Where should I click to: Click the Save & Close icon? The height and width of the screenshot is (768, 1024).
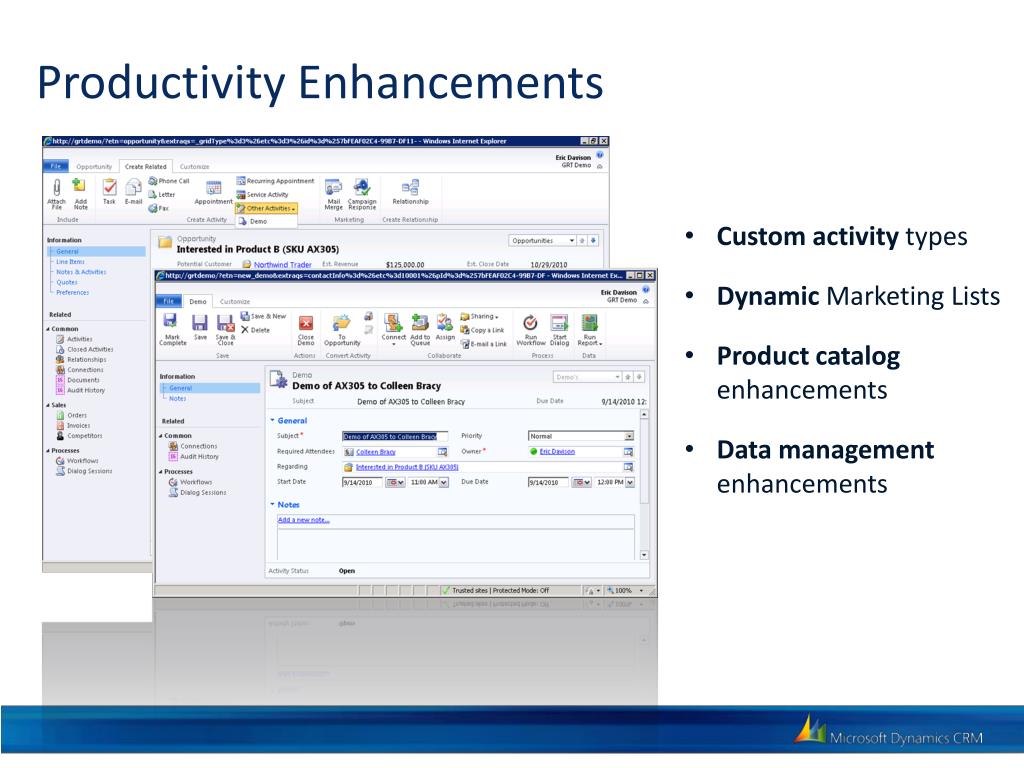click(x=225, y=329)
